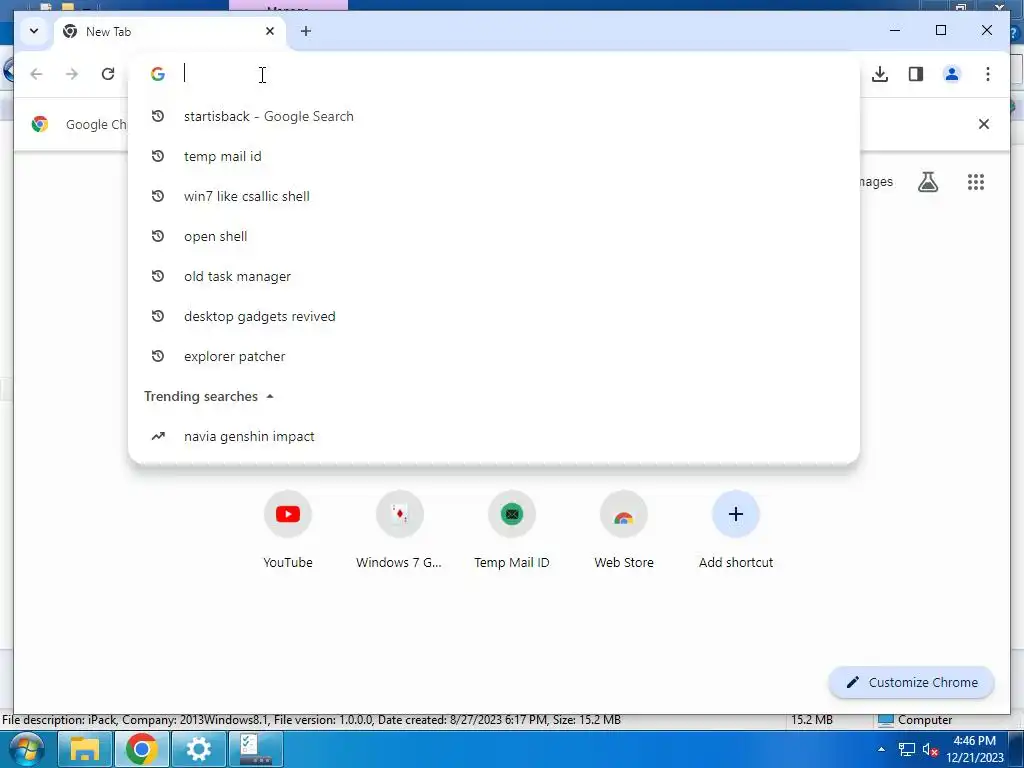This screenshot has width=1024, height=768.
Task: Choose the startisback Google Search suggestion
Action: [x=494, y=116]
